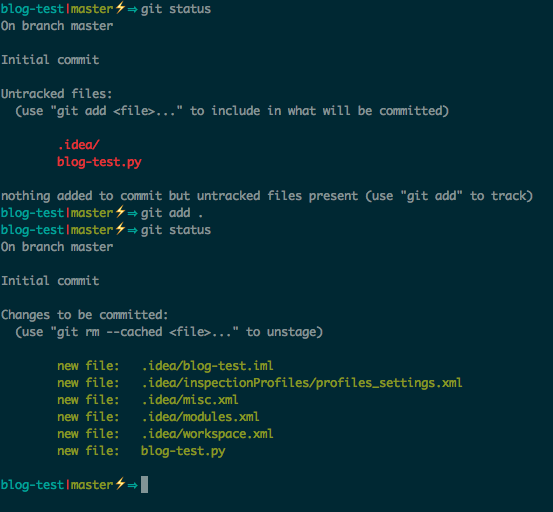Click the profiles_settings.xml staged file path
553x512 pixels.
[x=302, y=383]
